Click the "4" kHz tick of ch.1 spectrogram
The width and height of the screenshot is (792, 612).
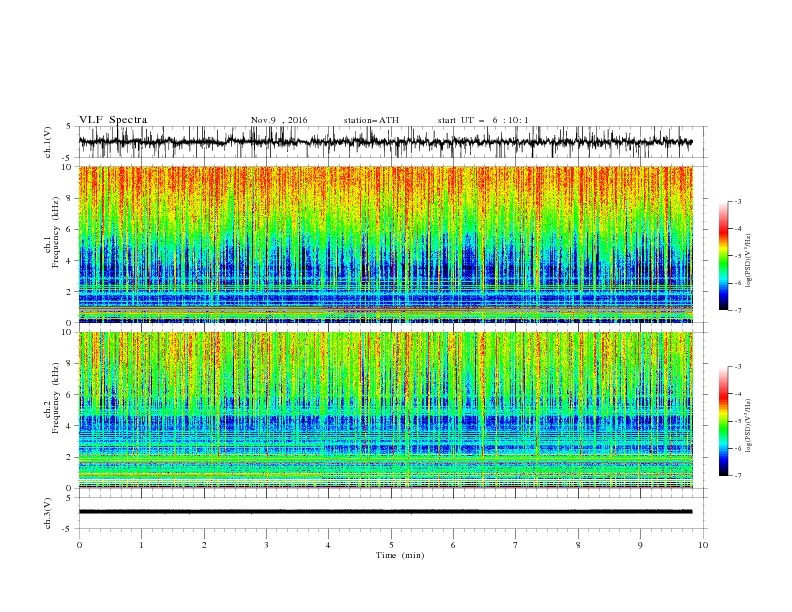pos(69,261)
